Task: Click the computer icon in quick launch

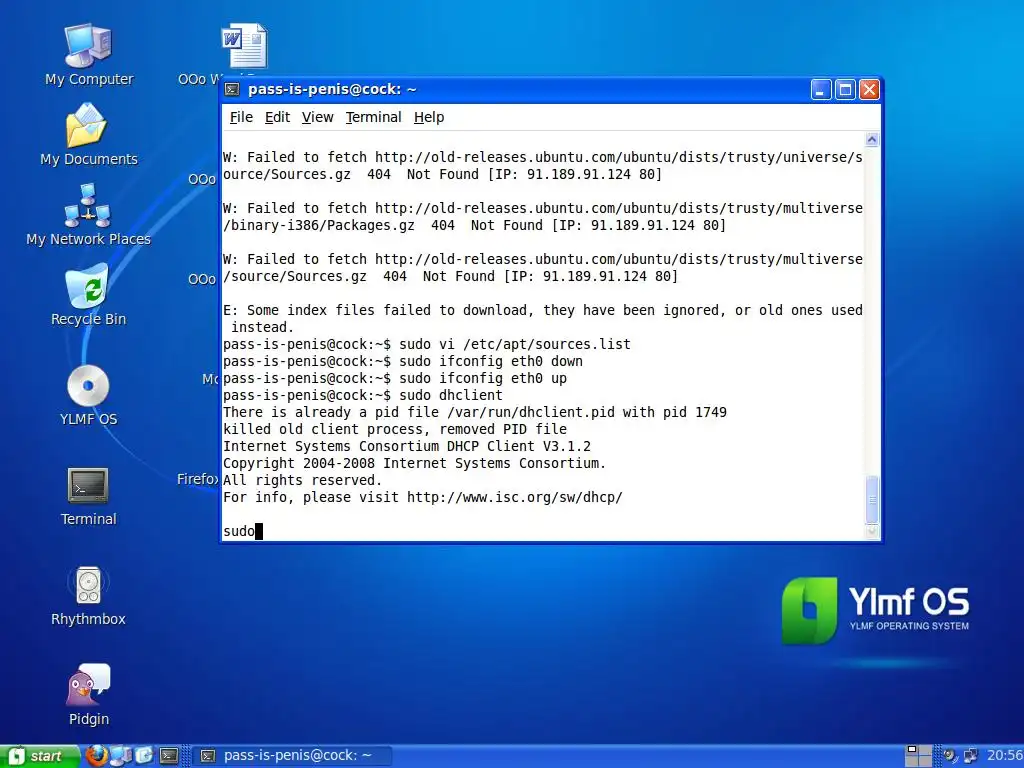Action: [x=121, y=756]
